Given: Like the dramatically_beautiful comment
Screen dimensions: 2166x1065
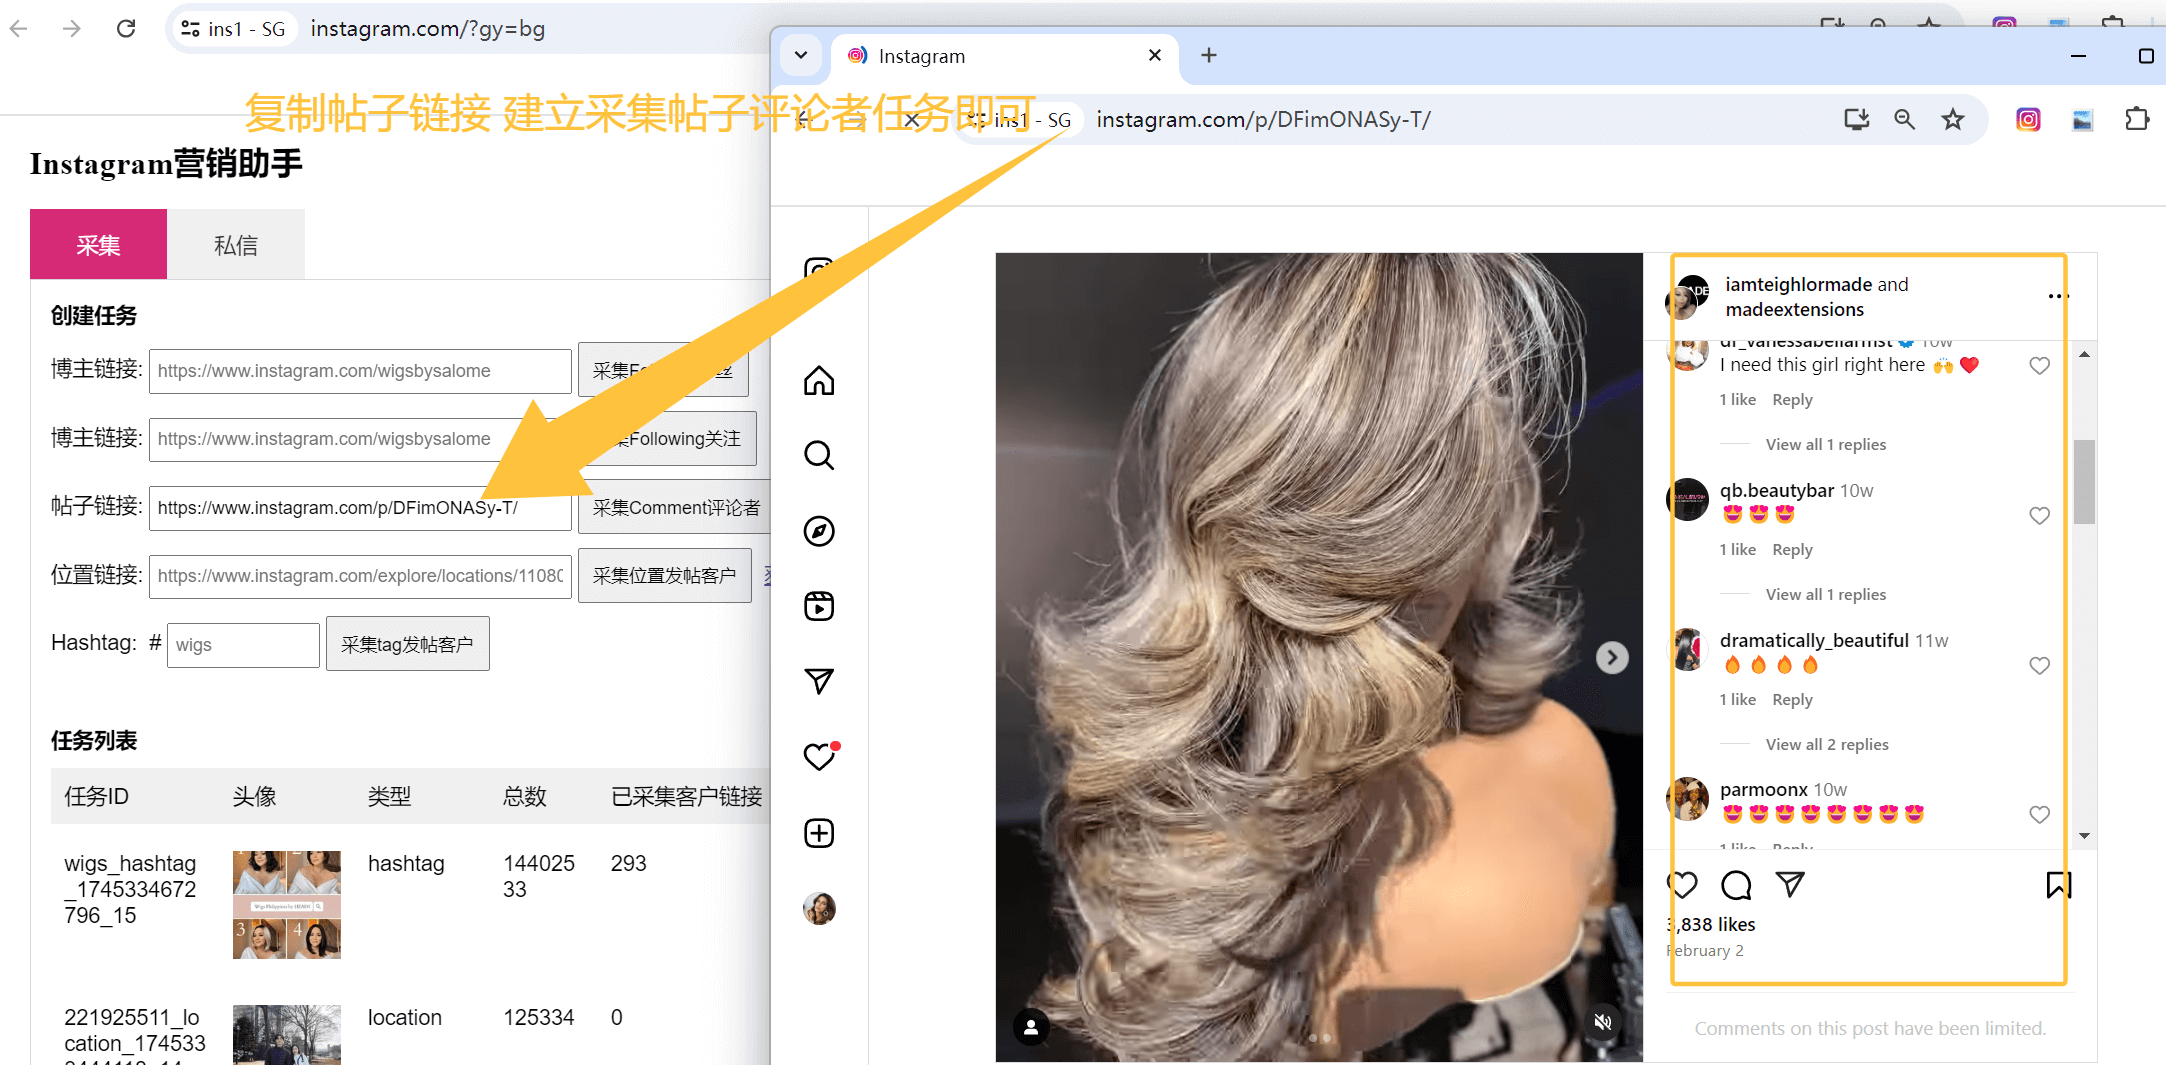Looking at the screenshot, I should coord(2040,666).
